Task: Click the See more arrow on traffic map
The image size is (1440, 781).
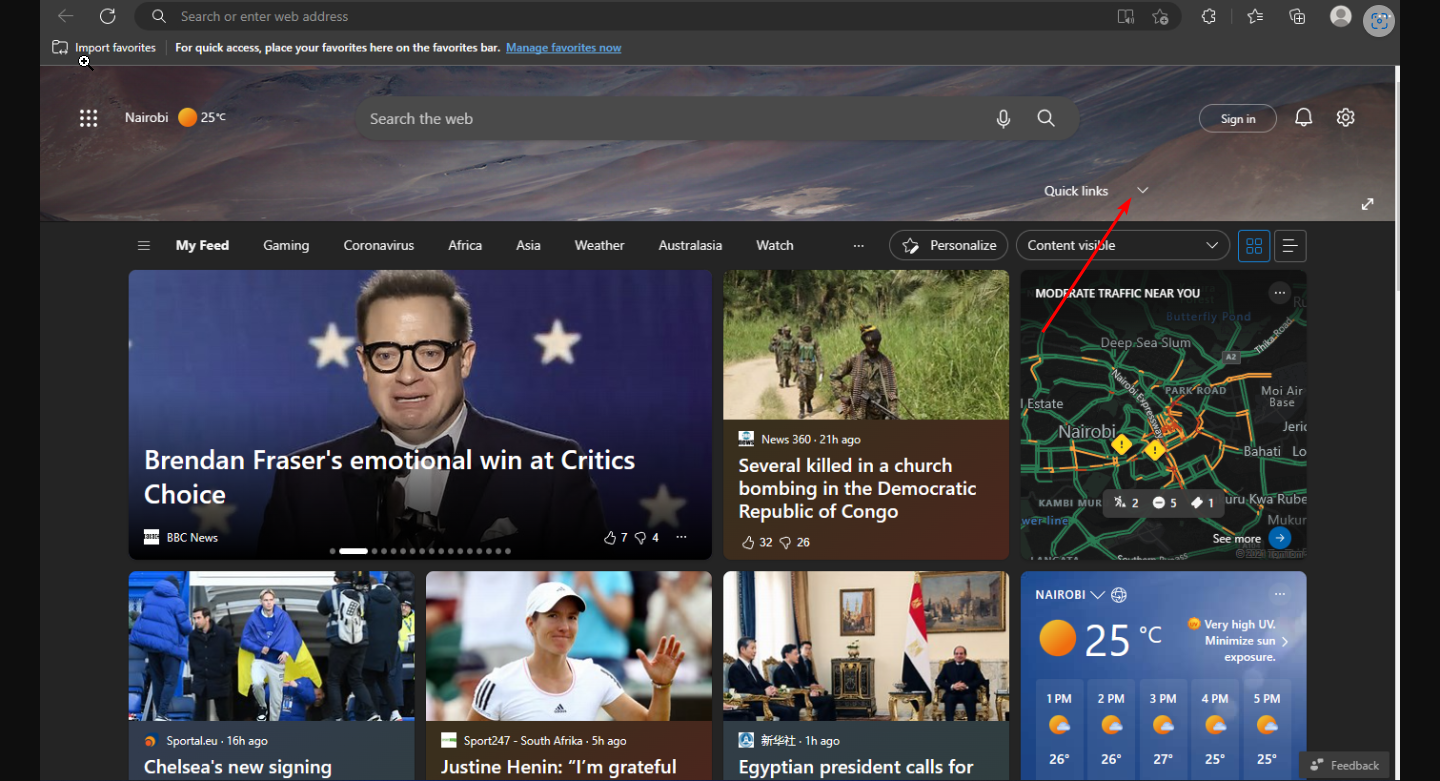Action: pyautogui.click(x=1279, y=538)
